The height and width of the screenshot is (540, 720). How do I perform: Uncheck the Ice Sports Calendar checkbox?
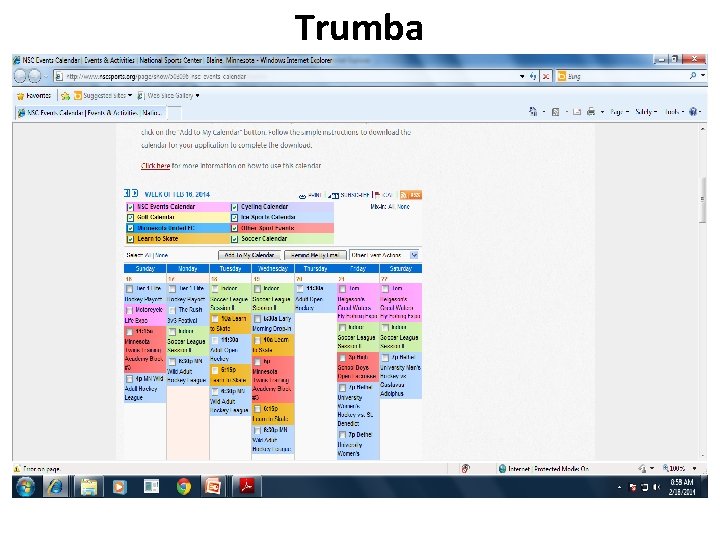click(234, 218)
